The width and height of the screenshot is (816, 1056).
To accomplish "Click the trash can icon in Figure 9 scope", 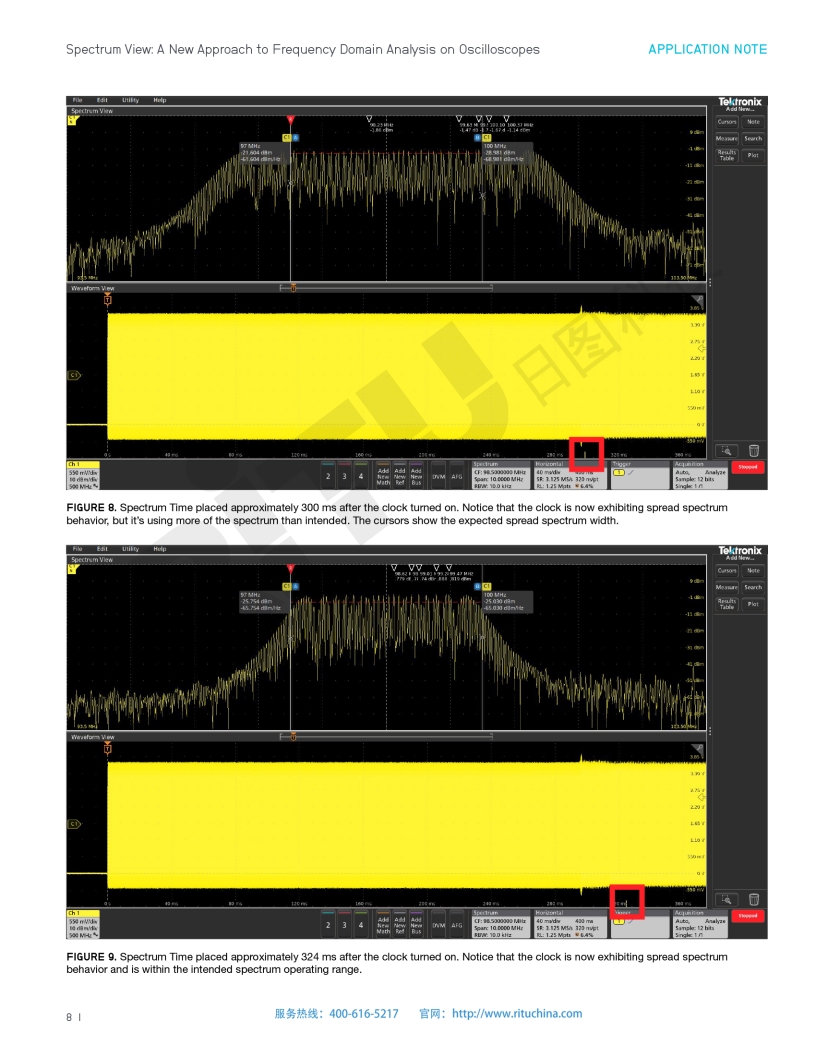I will coord(753,900).
